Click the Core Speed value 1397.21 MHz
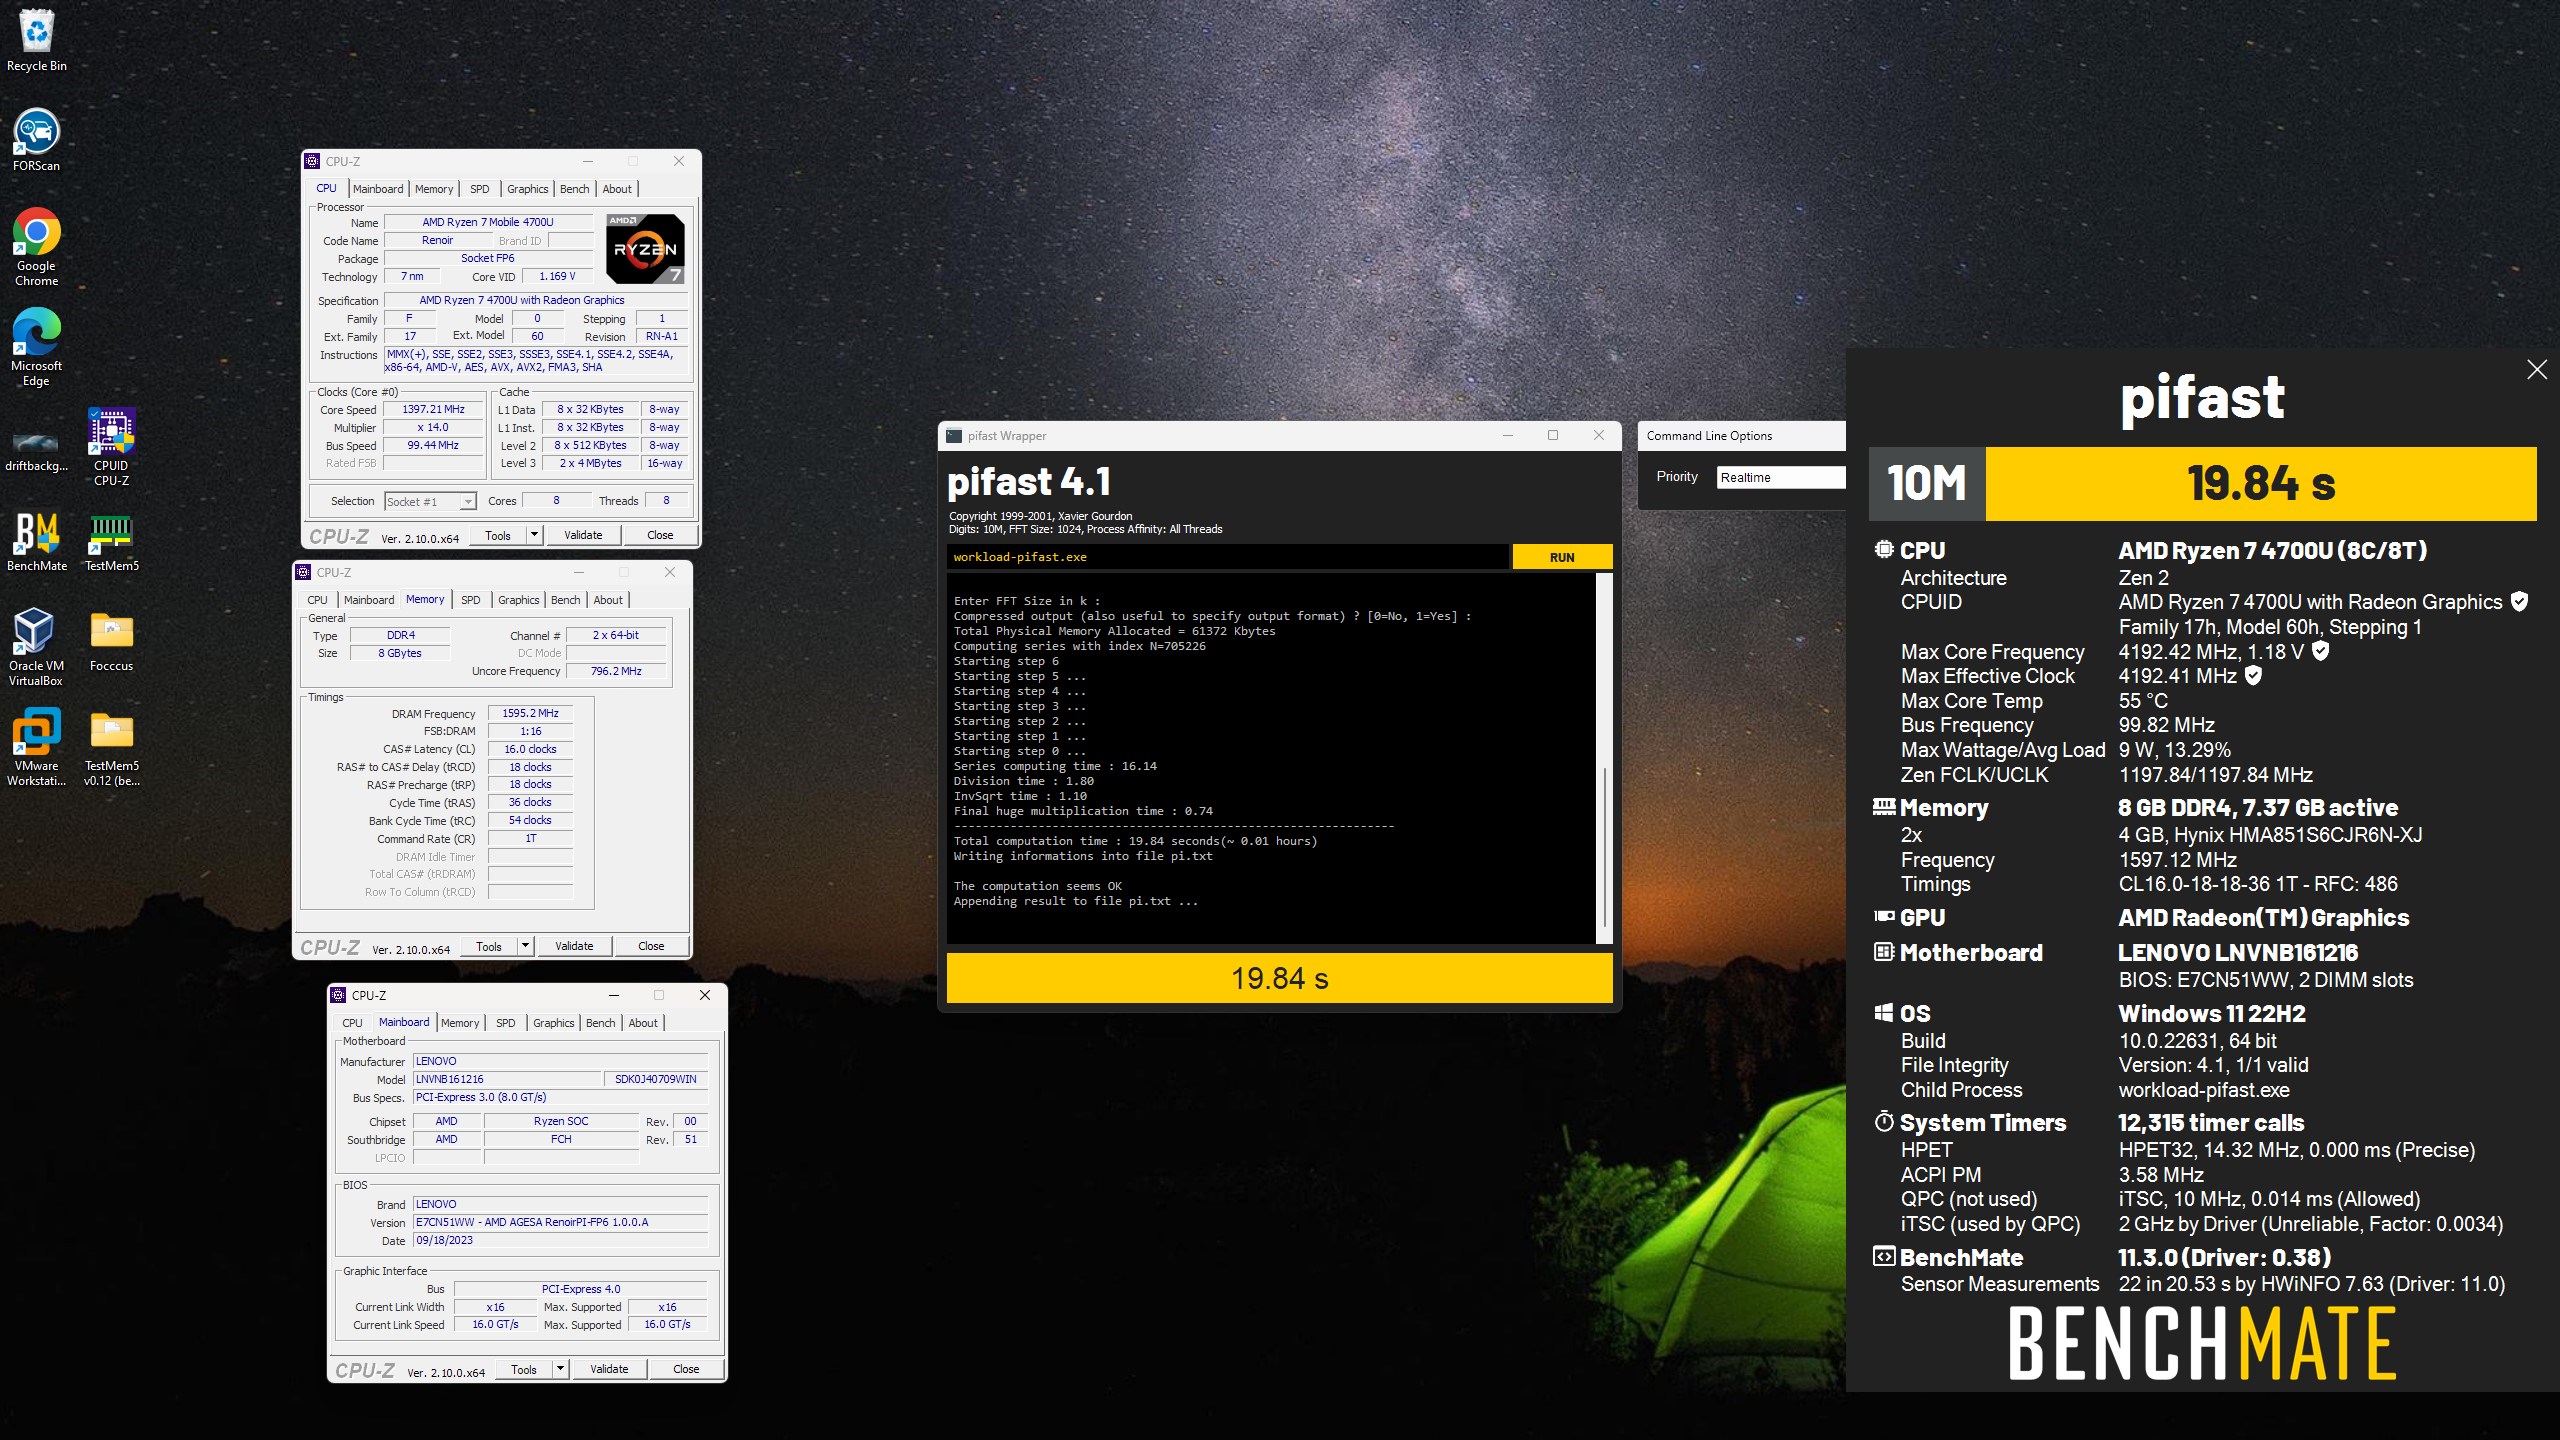The height and width of the screenshot is (1440, 2560). (433, 409)
